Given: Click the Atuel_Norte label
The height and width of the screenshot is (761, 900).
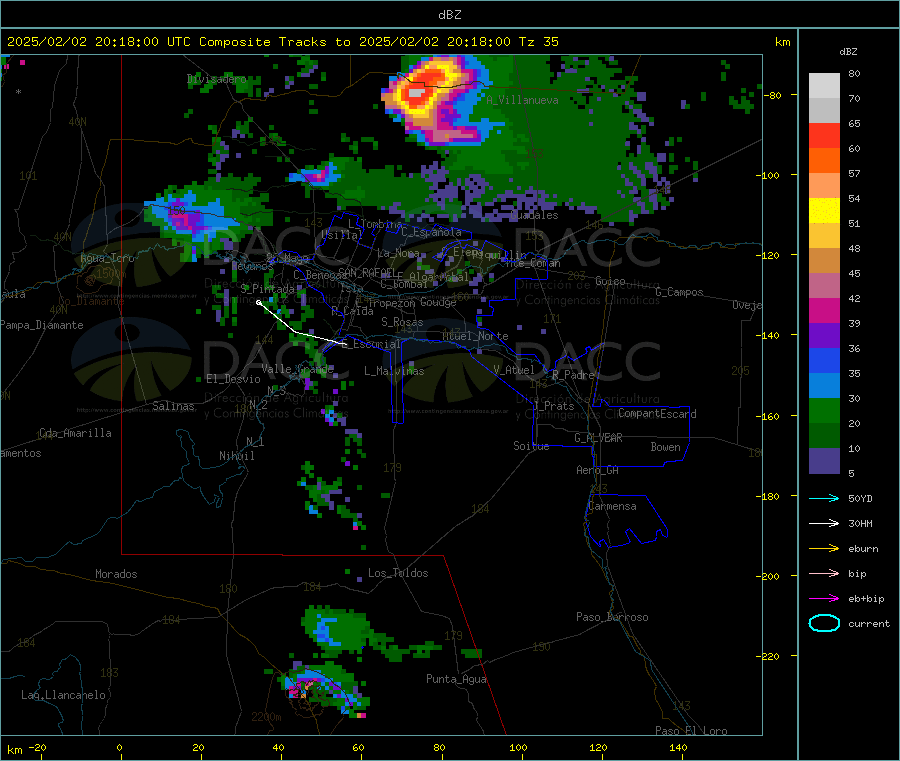Looking at the screenshot, I should tap(475, 336).
